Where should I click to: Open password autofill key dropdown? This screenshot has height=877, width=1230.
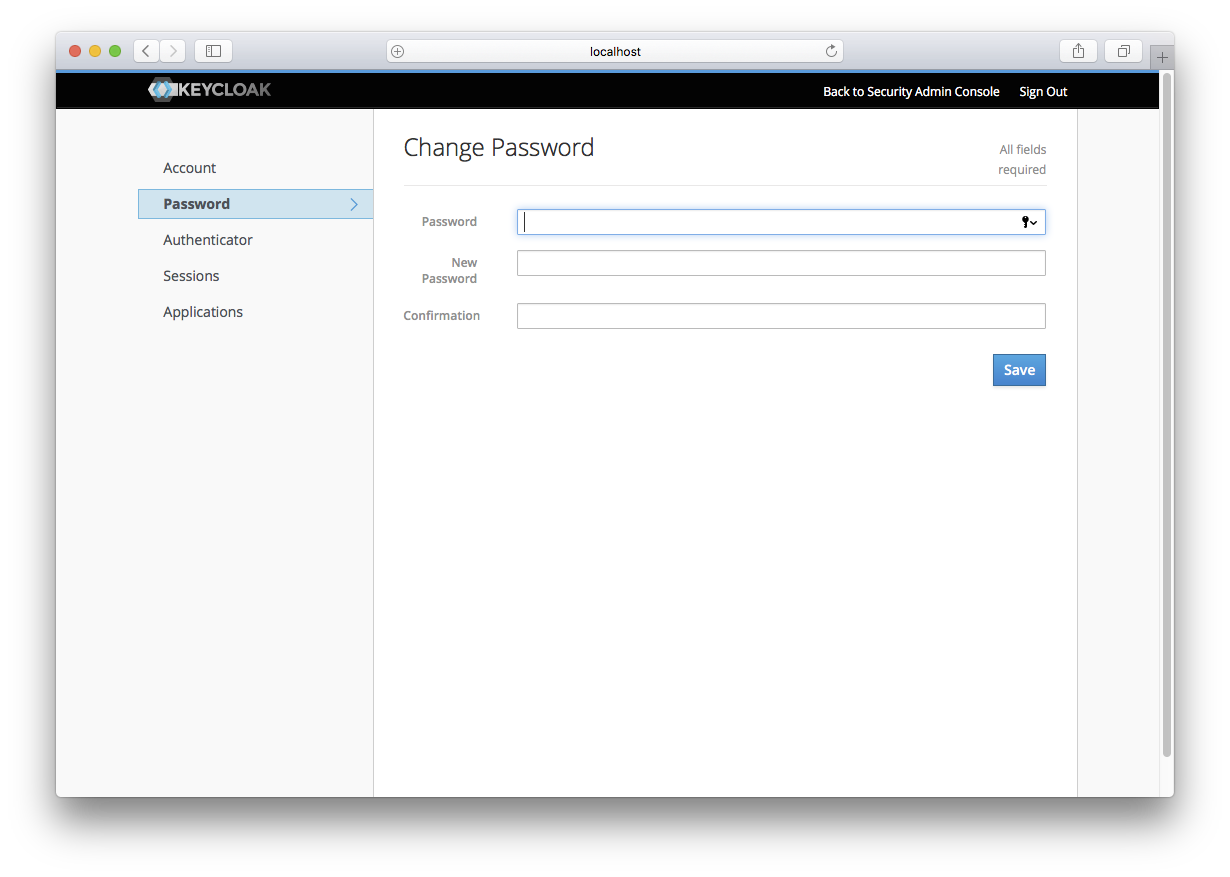(x=1028, y=222)
